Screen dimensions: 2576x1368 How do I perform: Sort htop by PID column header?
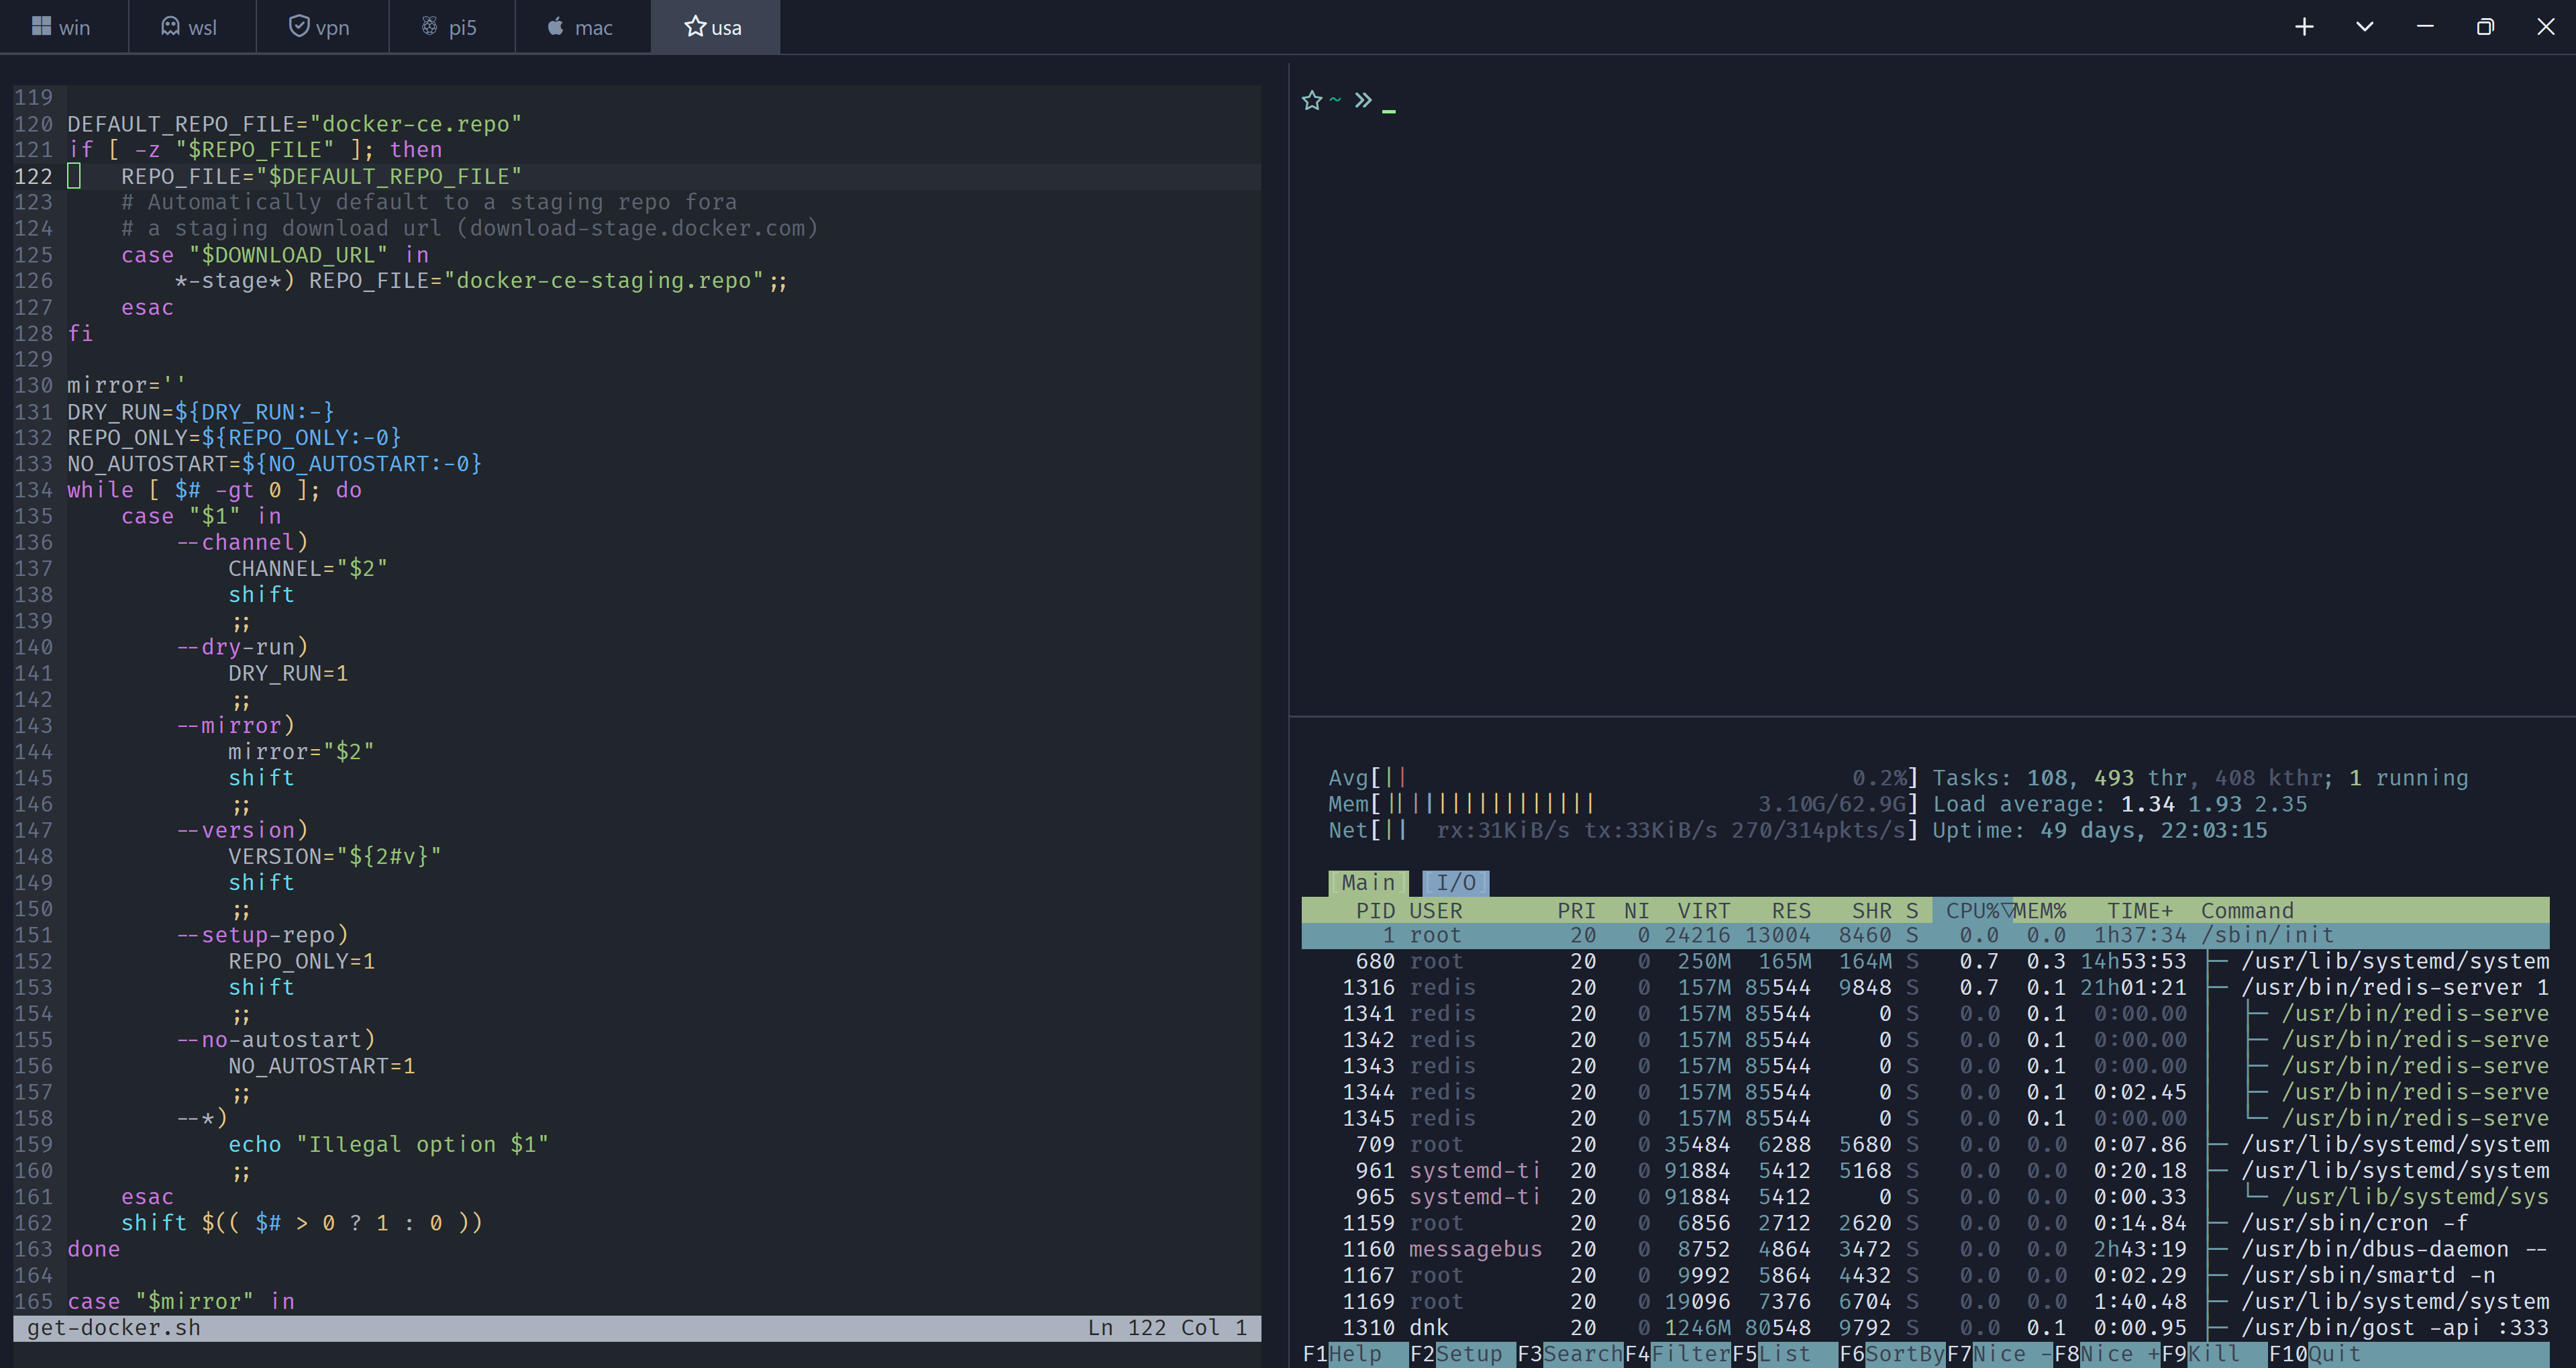click(x=1375, y=910)
